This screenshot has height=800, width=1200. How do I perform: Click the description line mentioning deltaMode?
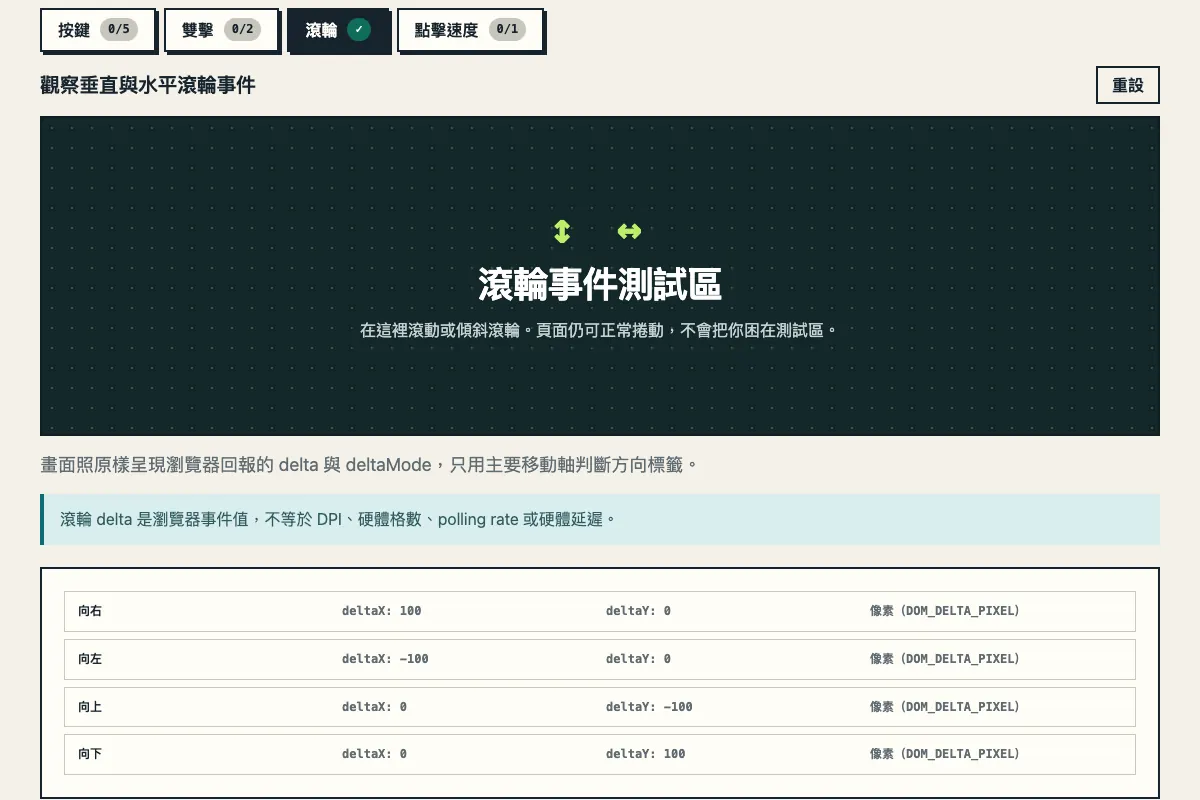369,465
